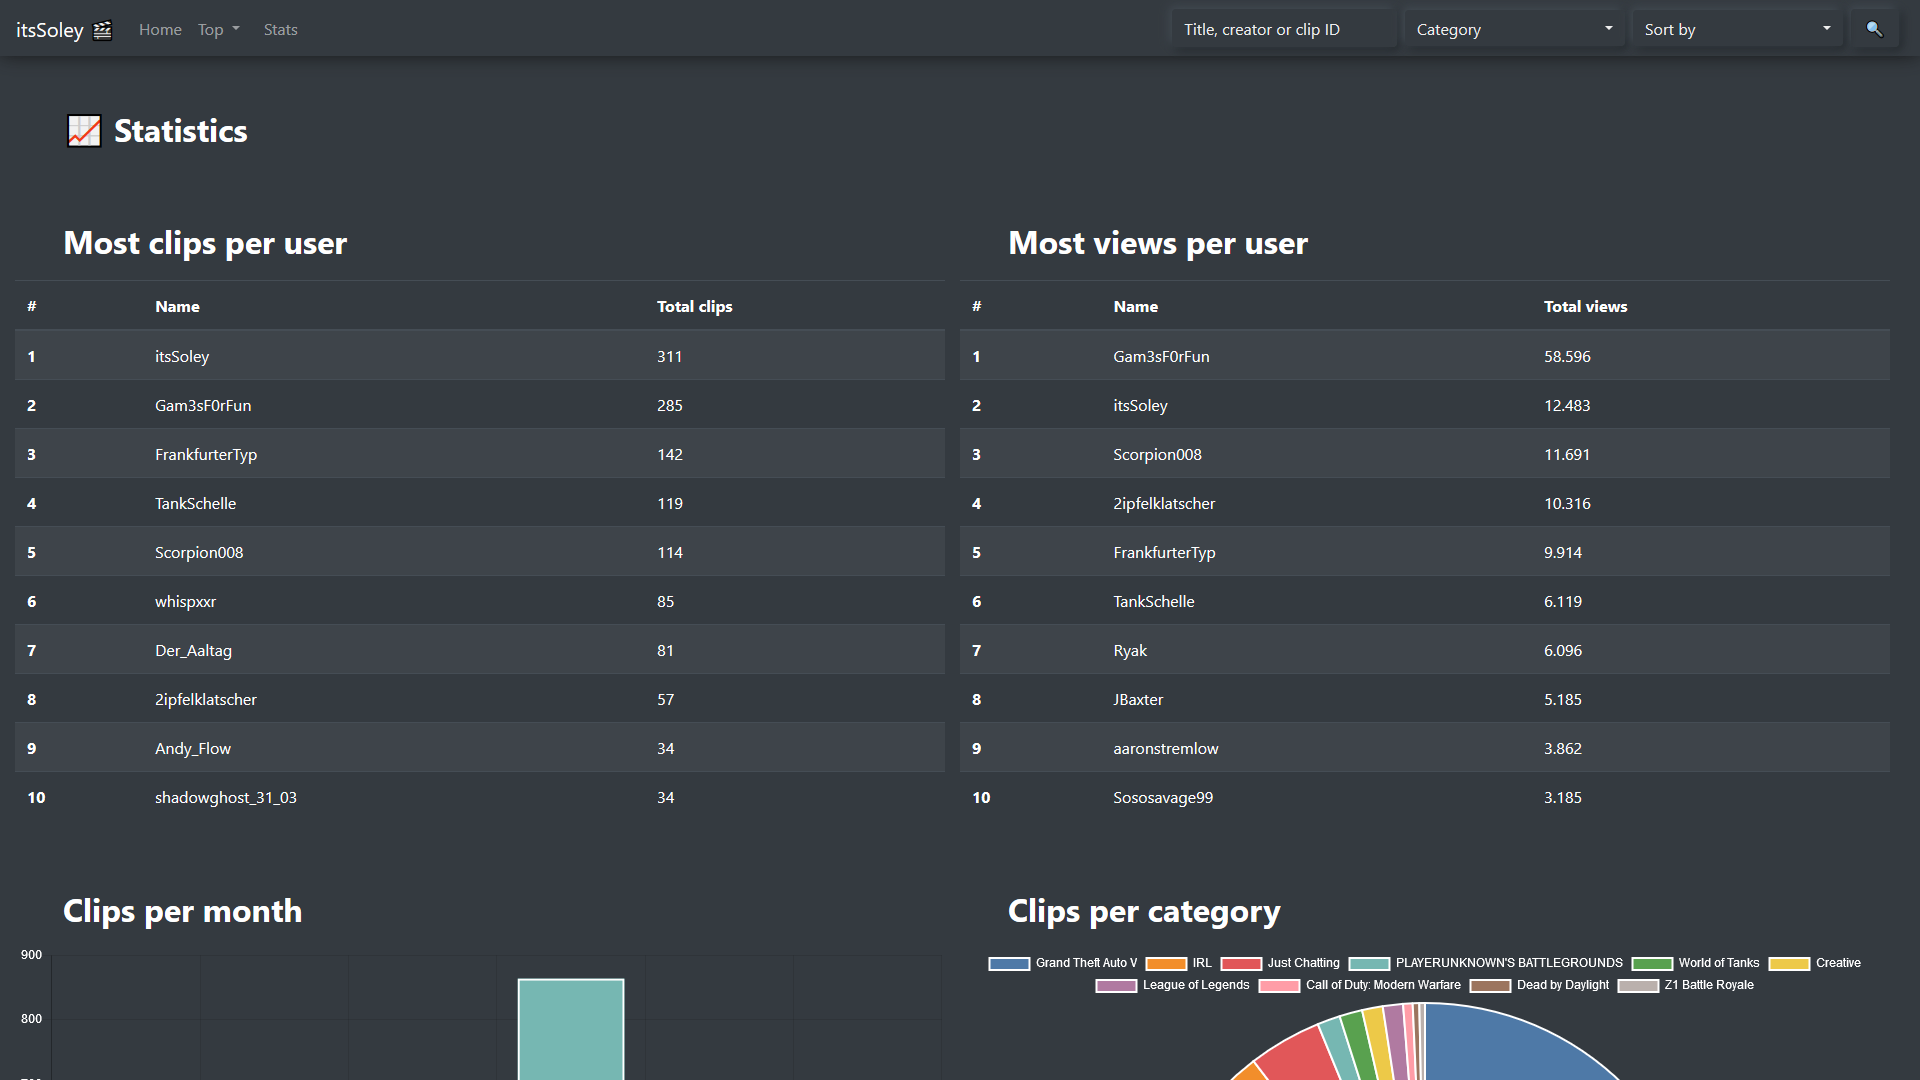Click the chart icon next to Statistics

click(84, 131)
